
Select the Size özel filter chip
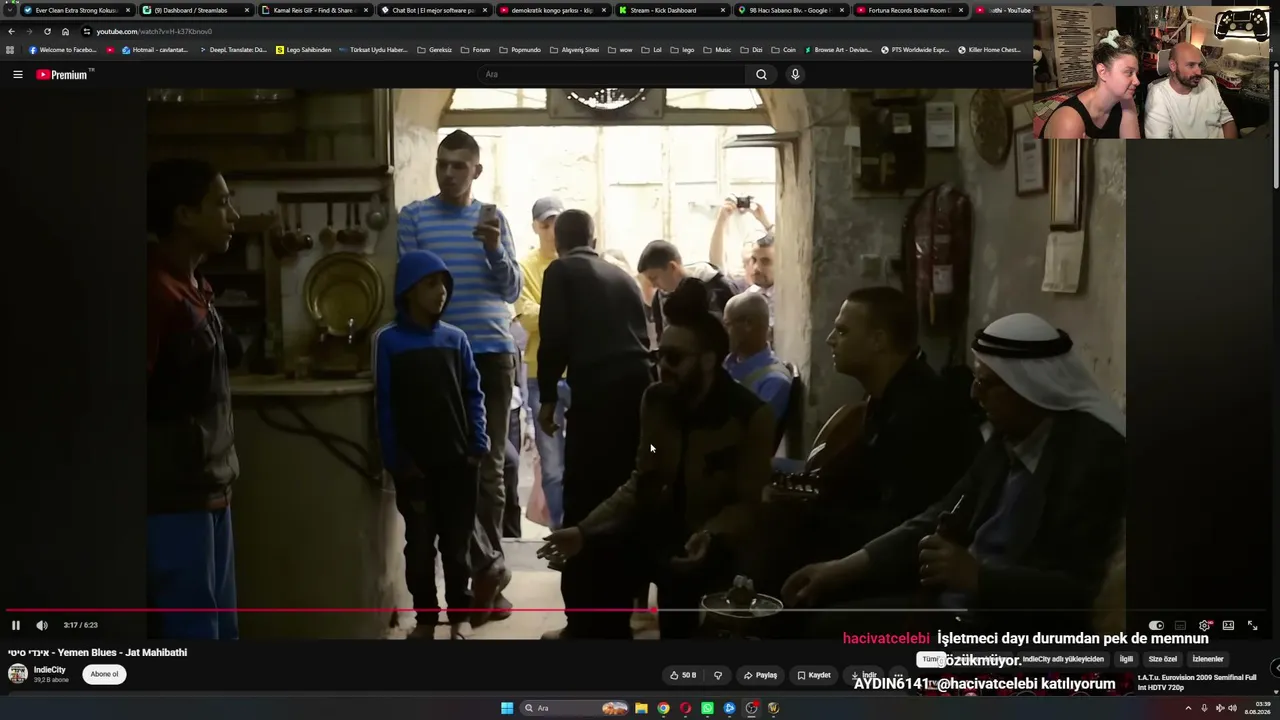[x=1163, y=659]
